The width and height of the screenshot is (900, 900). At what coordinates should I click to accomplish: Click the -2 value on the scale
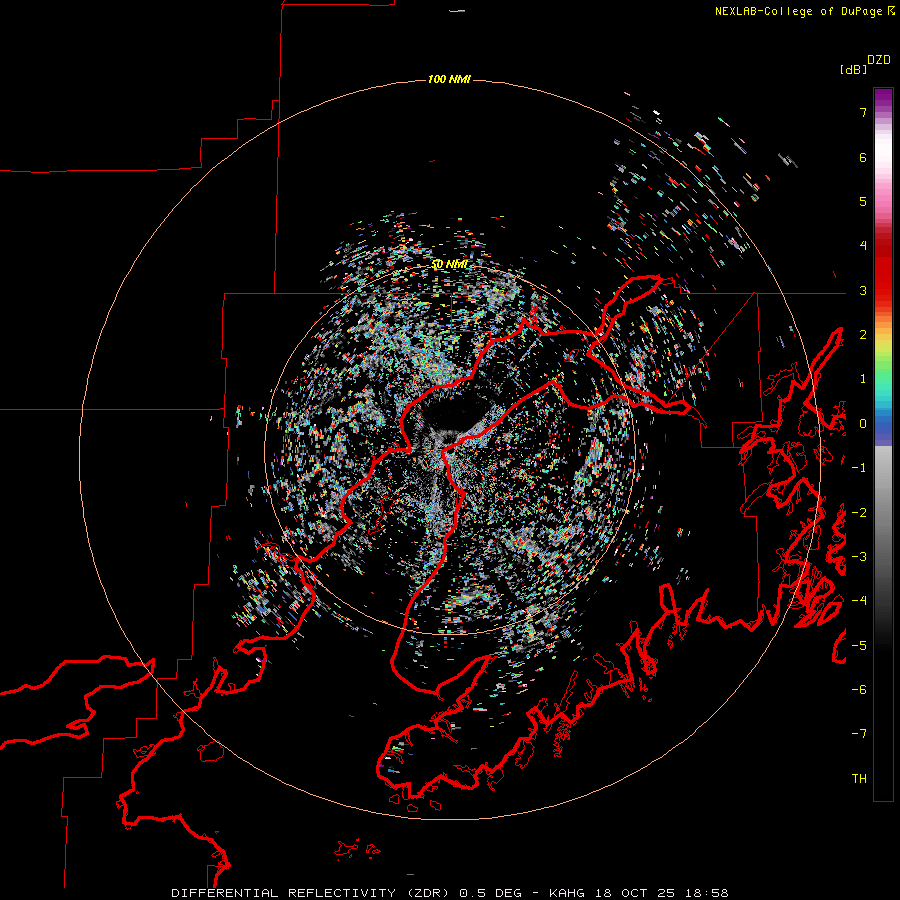(x=859, y=513)
